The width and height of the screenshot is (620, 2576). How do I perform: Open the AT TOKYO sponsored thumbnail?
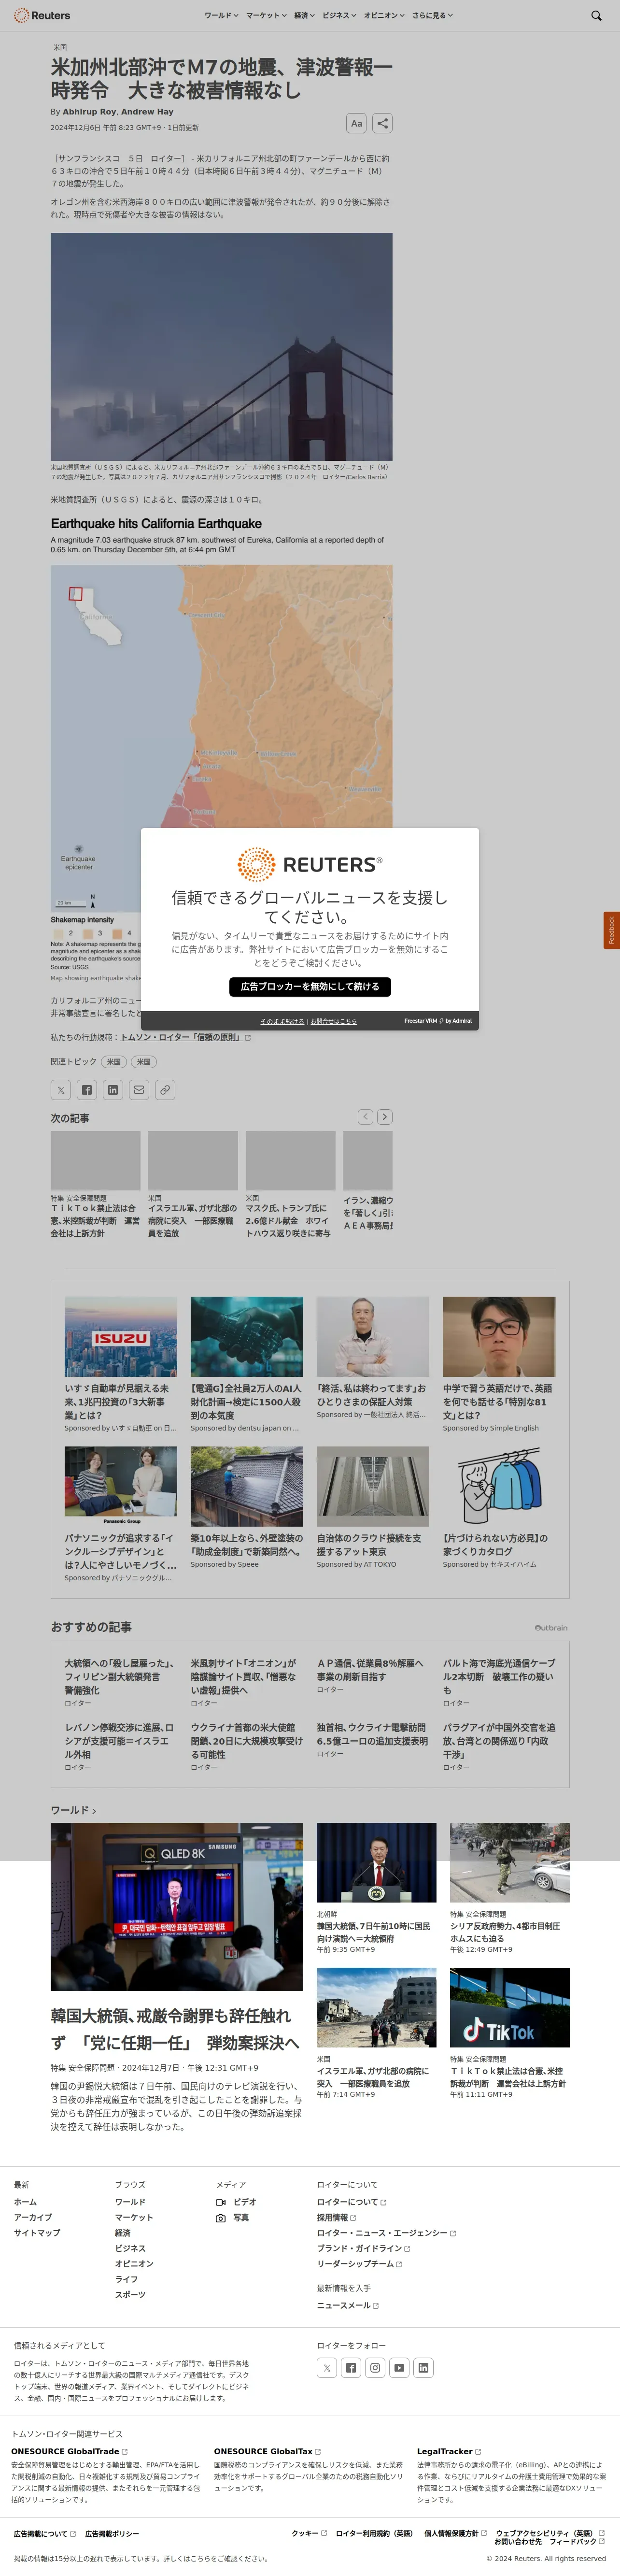pyautogui.click(x=373, y=1486)
